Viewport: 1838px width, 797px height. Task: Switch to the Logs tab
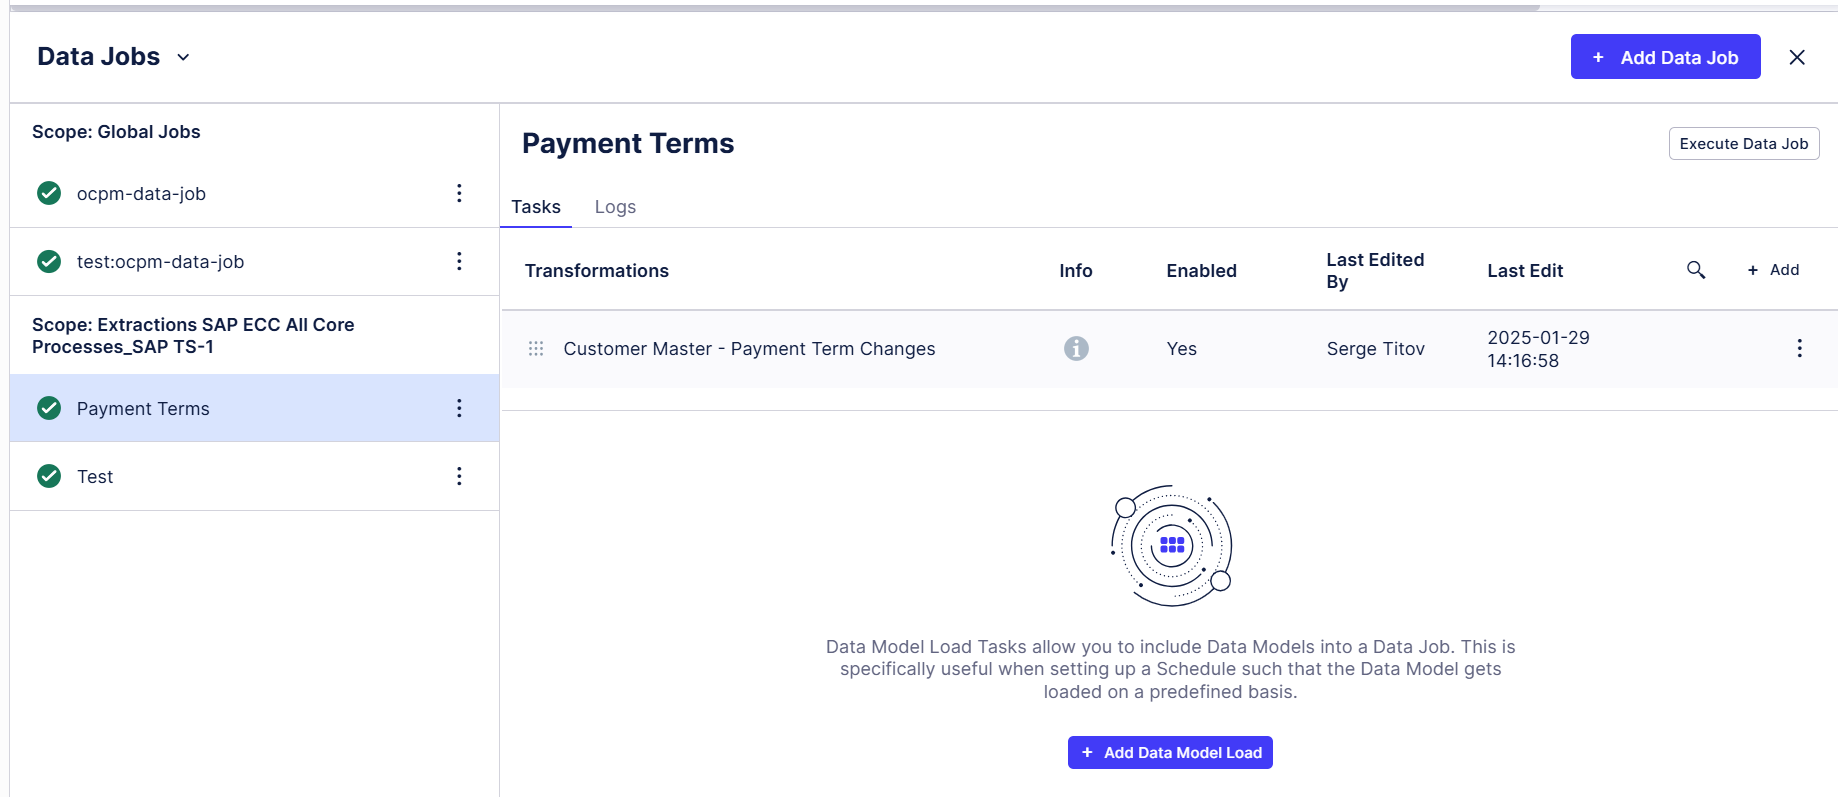(x=615, y=207)
